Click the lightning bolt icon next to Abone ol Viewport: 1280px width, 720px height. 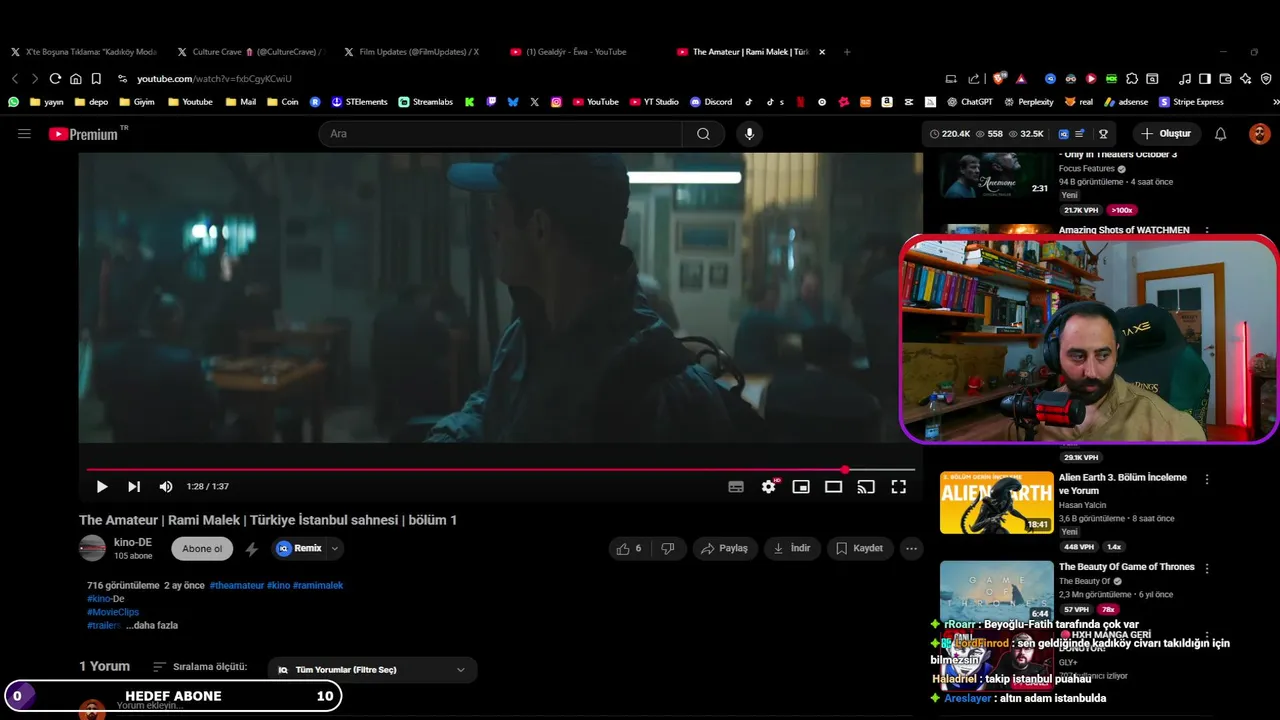(x=252, y=548)
